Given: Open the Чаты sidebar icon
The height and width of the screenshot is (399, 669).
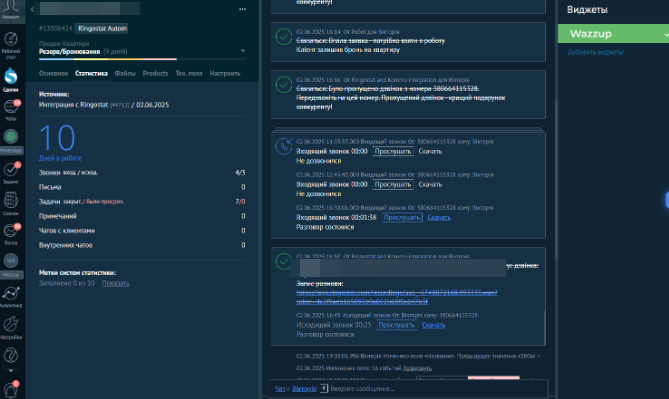Looking at the screenshot, I should (11, 110).
